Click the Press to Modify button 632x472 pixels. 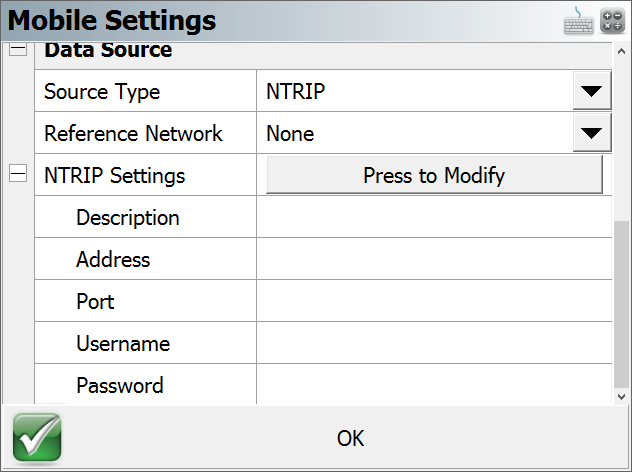click(434, 175)
